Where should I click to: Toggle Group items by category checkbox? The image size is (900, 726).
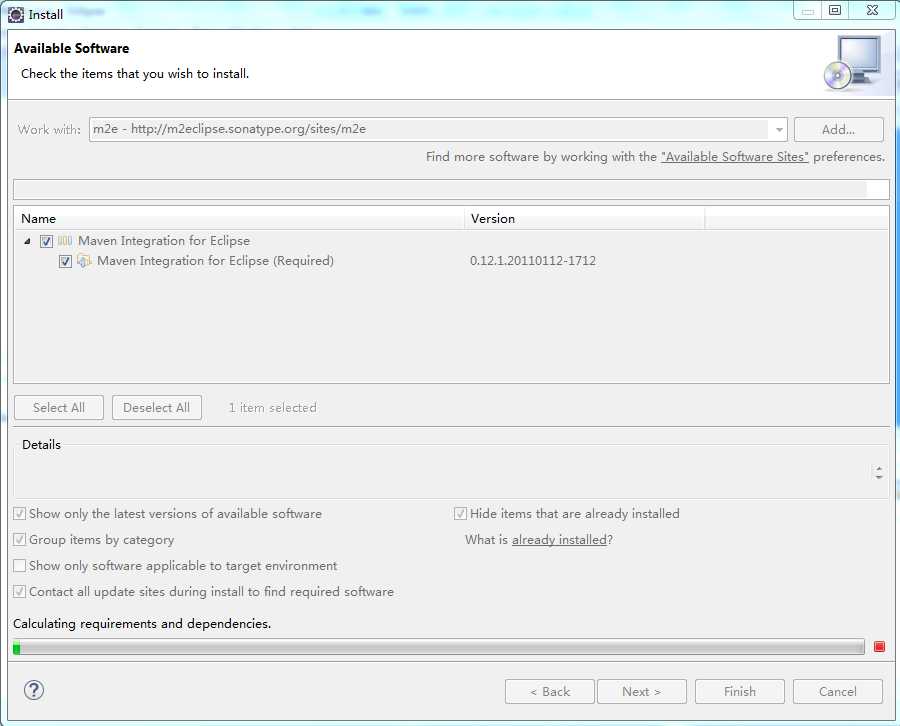[20, 539]
